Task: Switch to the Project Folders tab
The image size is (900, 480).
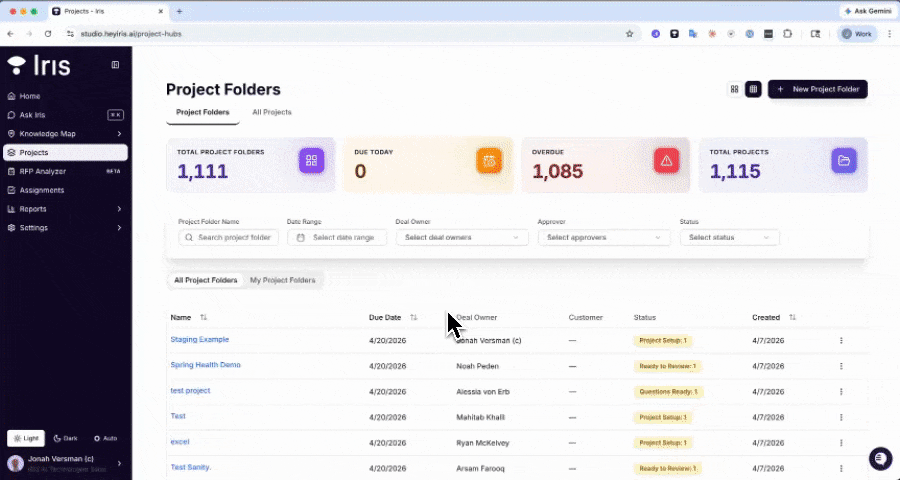Action: coord(203,112)
